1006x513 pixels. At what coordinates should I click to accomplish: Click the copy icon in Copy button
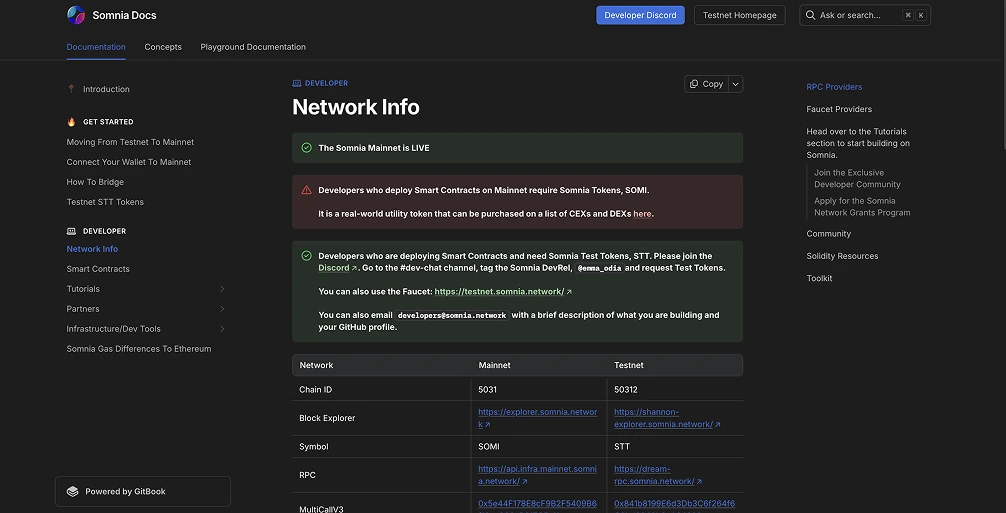[x=694, y=84]
